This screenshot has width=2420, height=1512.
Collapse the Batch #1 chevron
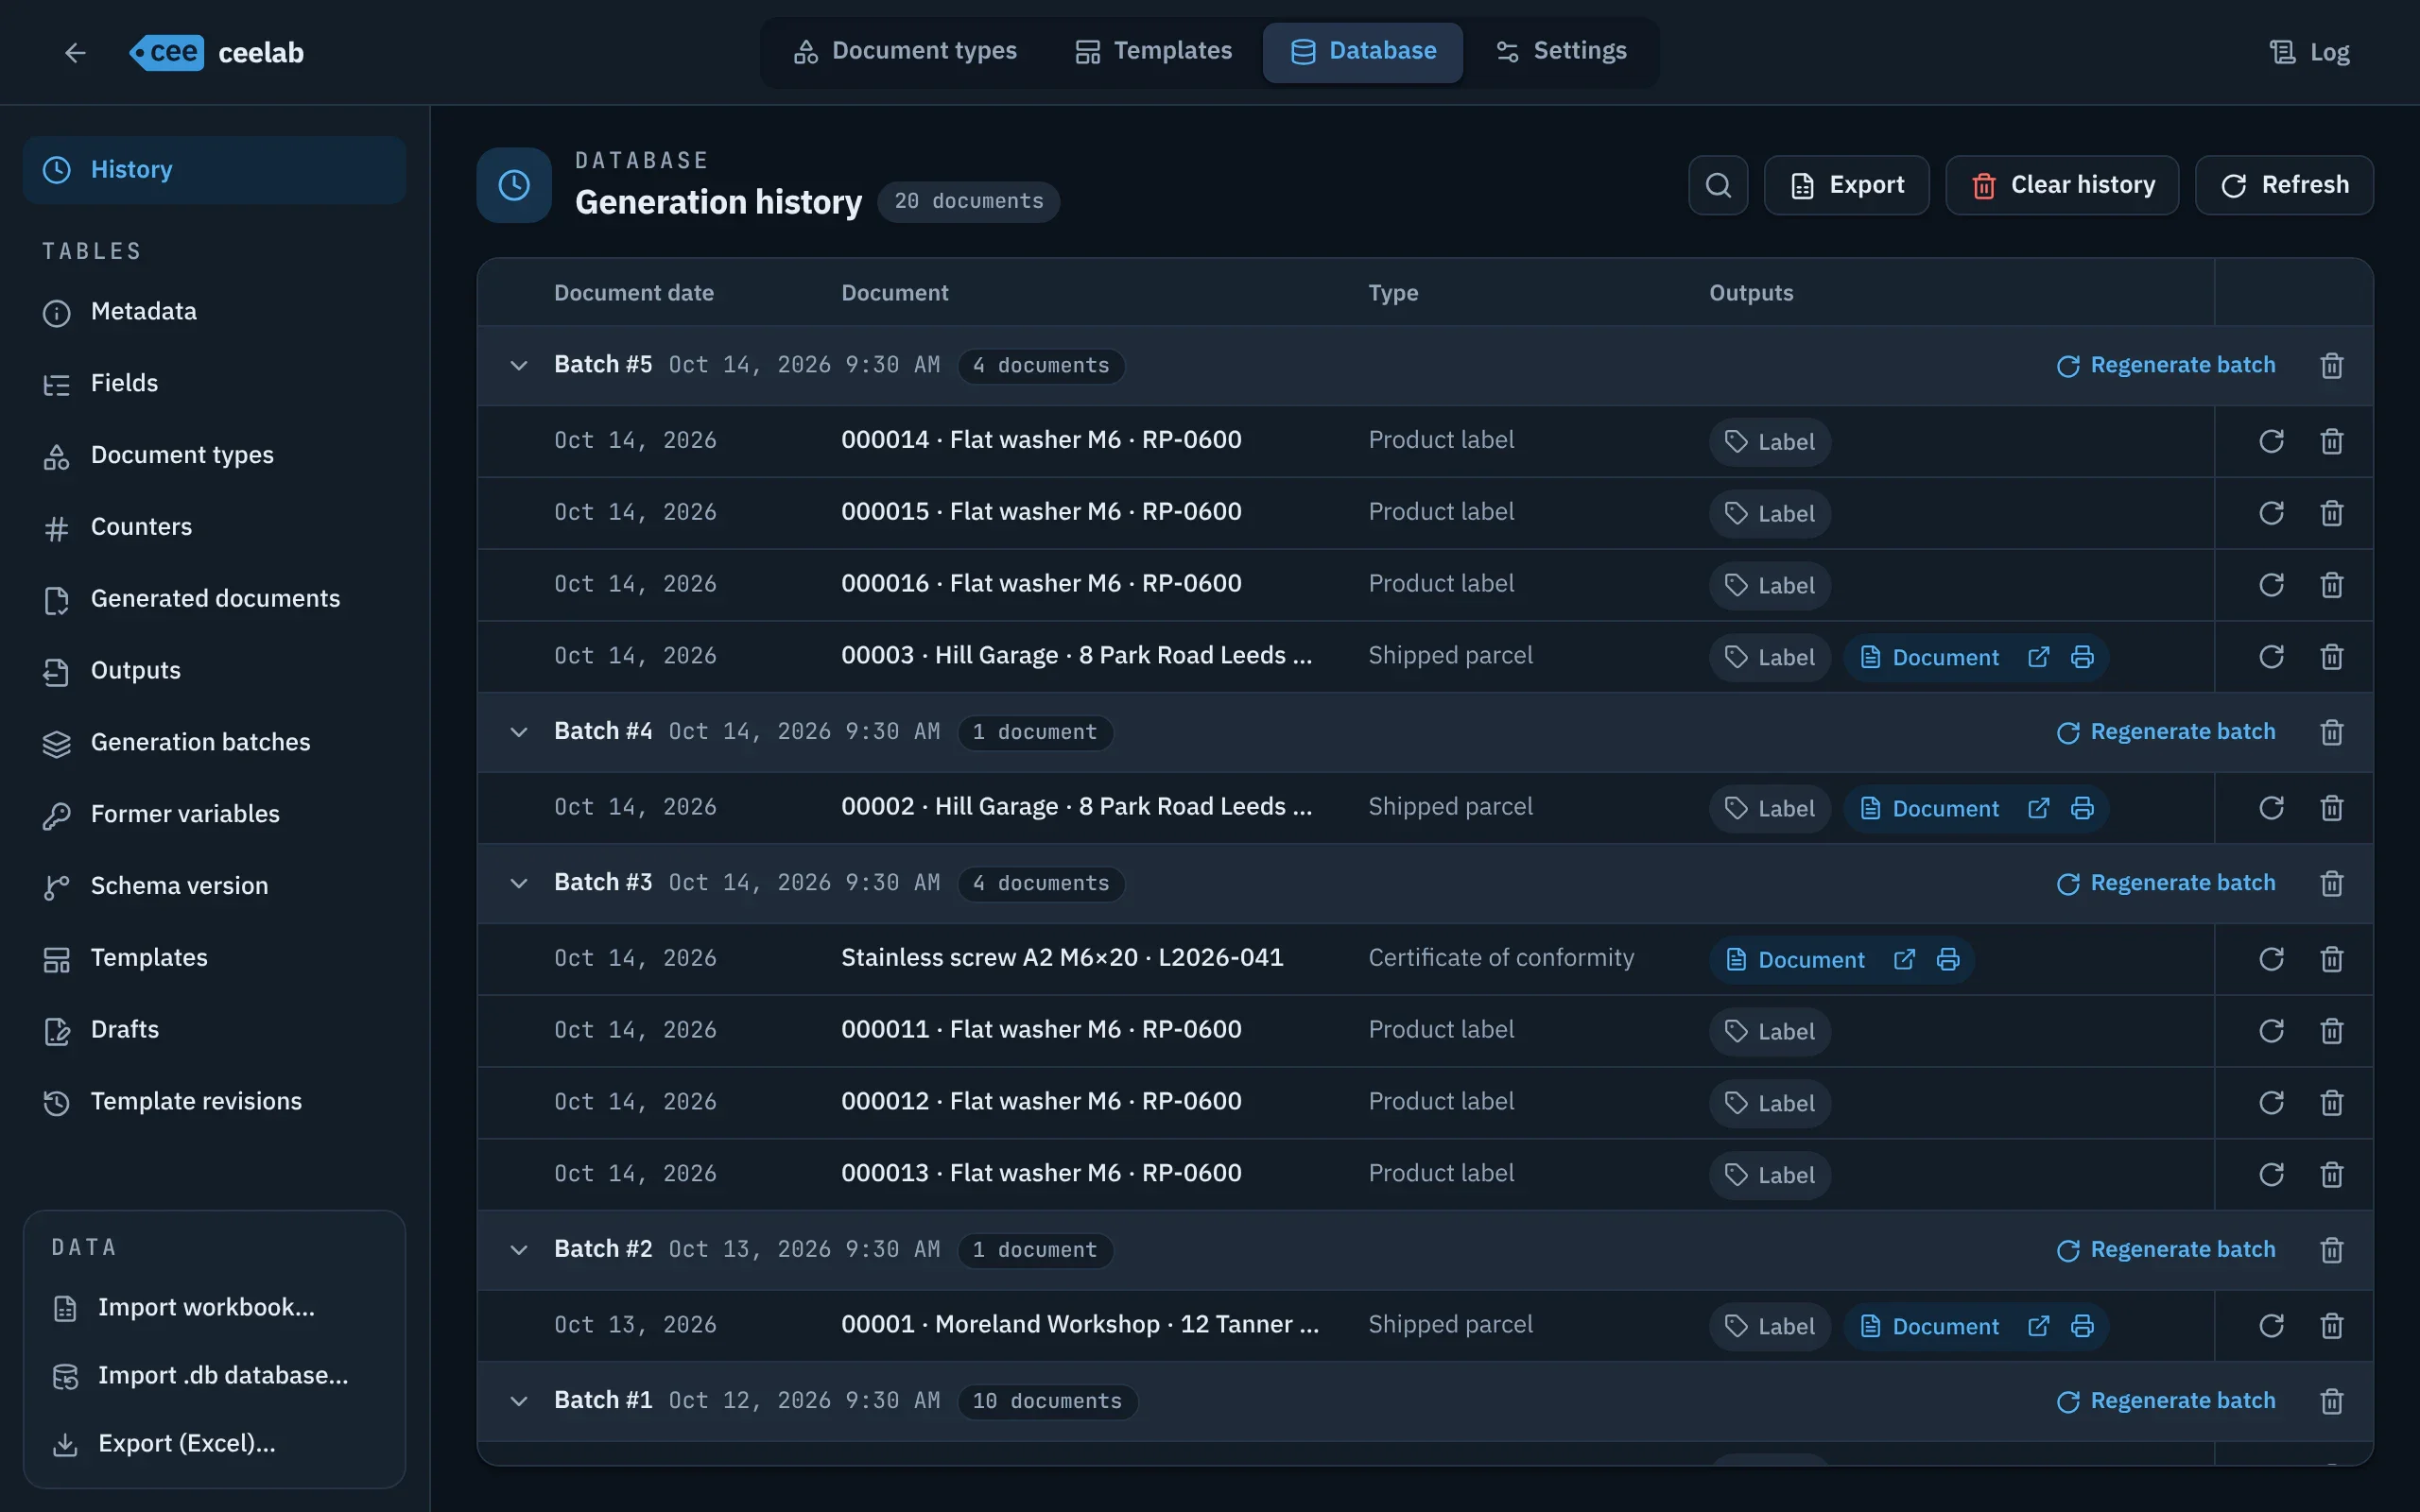pyautogui.click(x=518, y=1400)
